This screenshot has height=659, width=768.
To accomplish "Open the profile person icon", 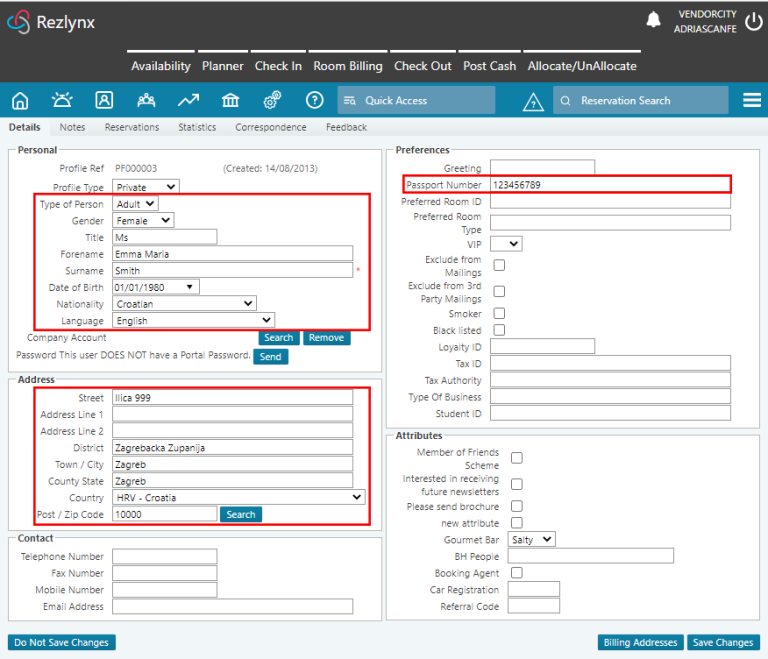I will 104,100.
